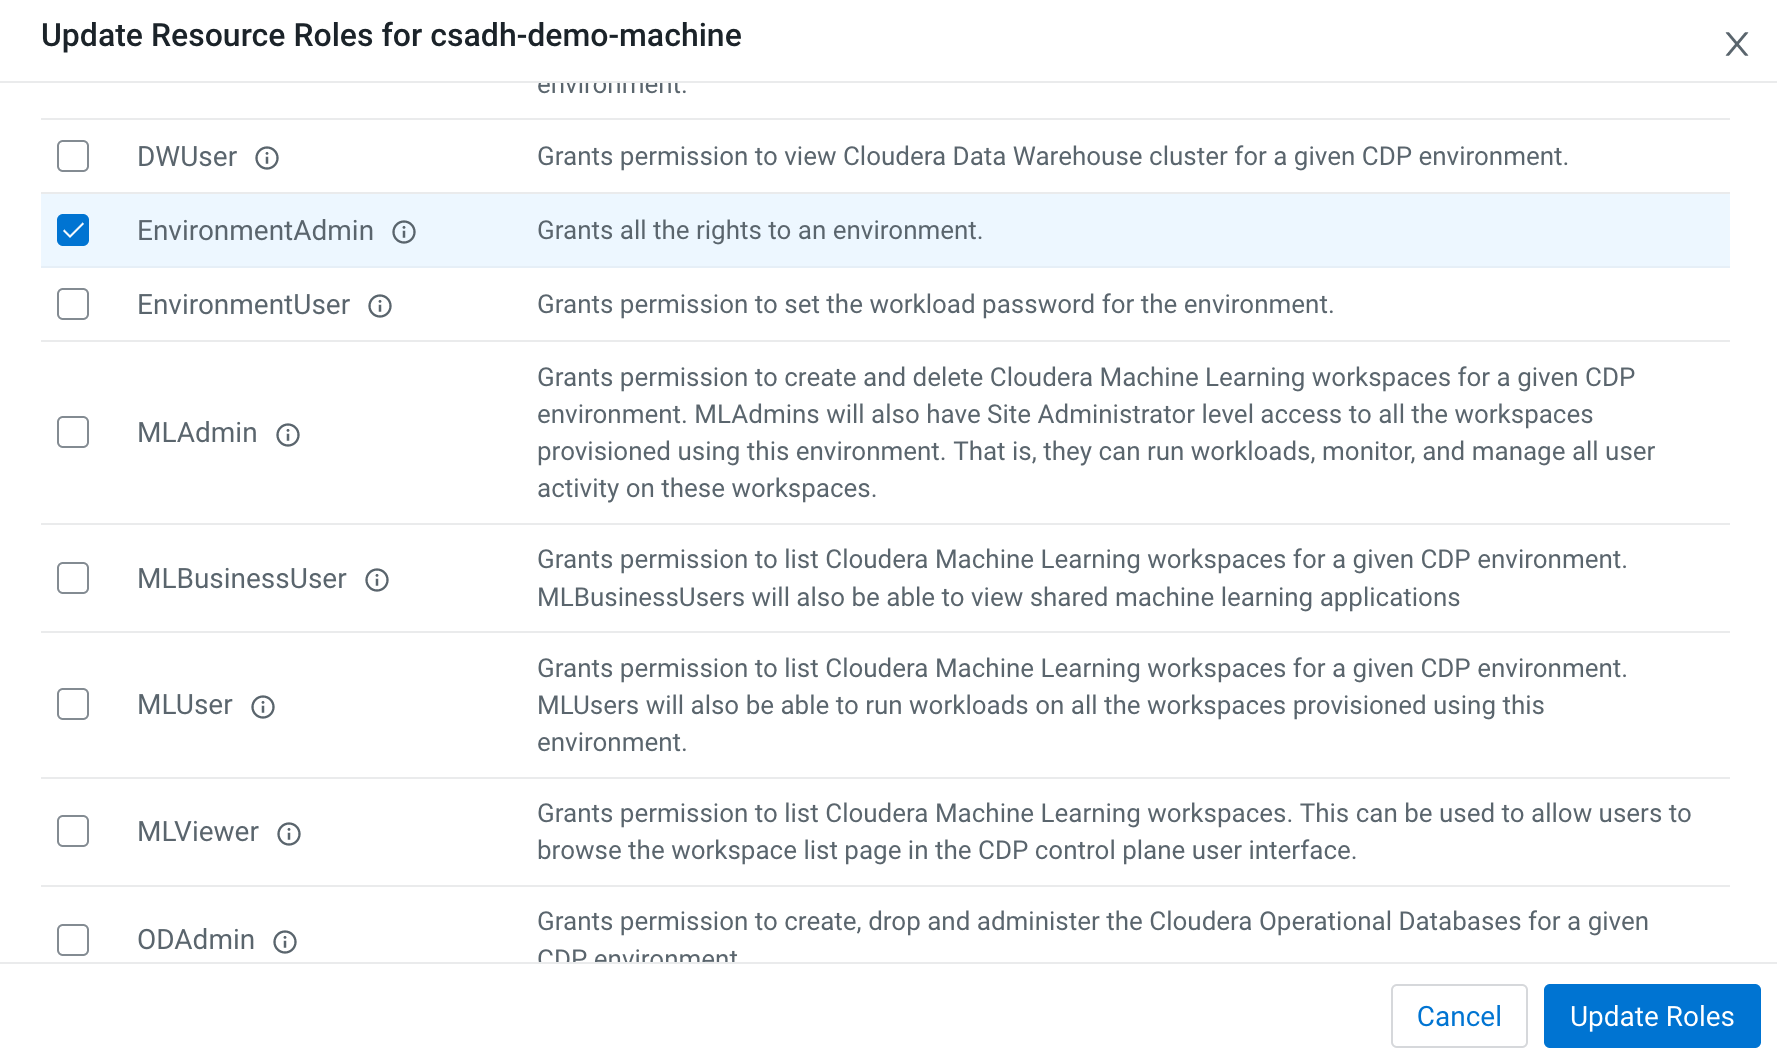Enable the DWUser role checkbox

(x=73, y=156)
